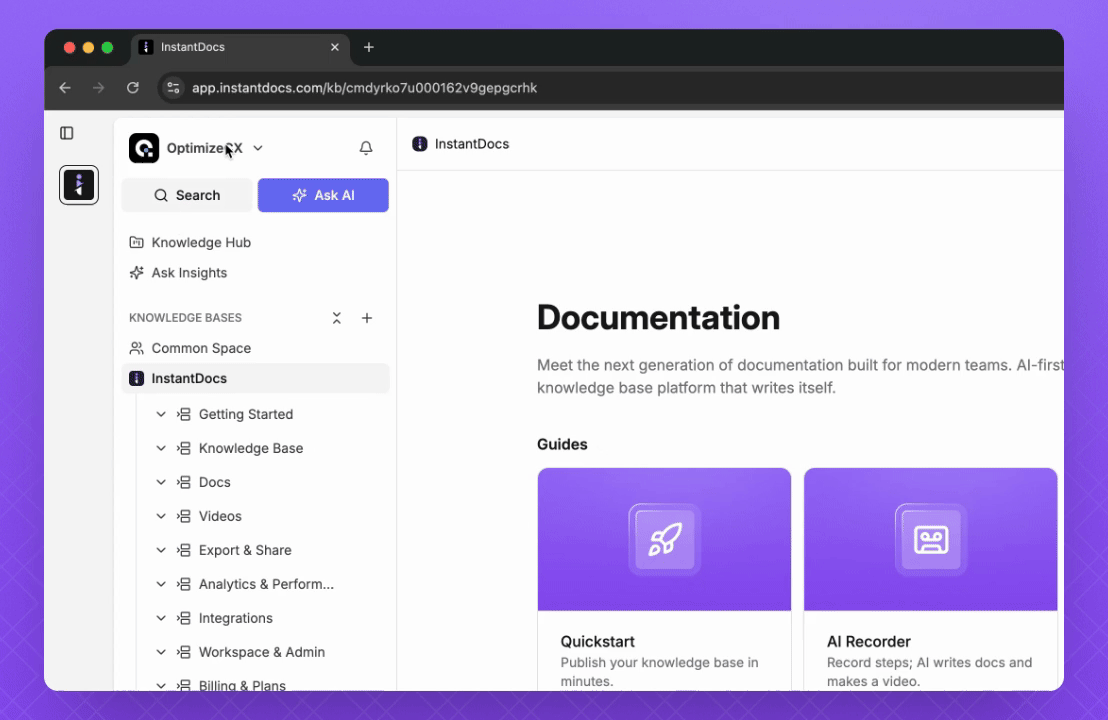1108x720 pixels.
Task: Select the InstantDocs workspace icon in left rail
Action: pos(79,185)
